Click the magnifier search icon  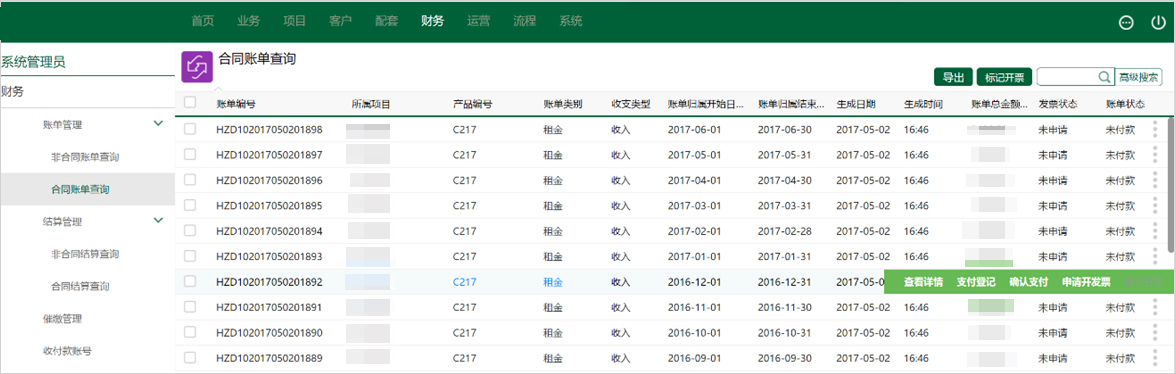click(x=1104, y=76)
